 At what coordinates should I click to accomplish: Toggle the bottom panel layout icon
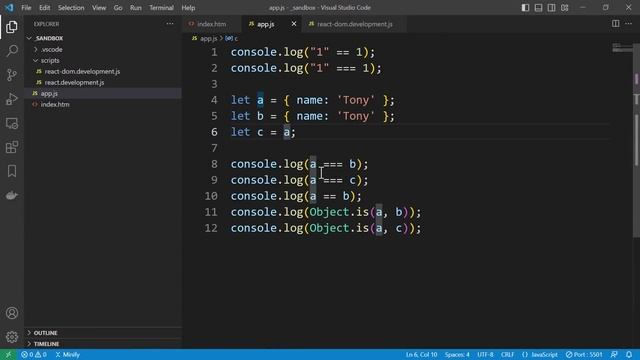pos(538,8)
